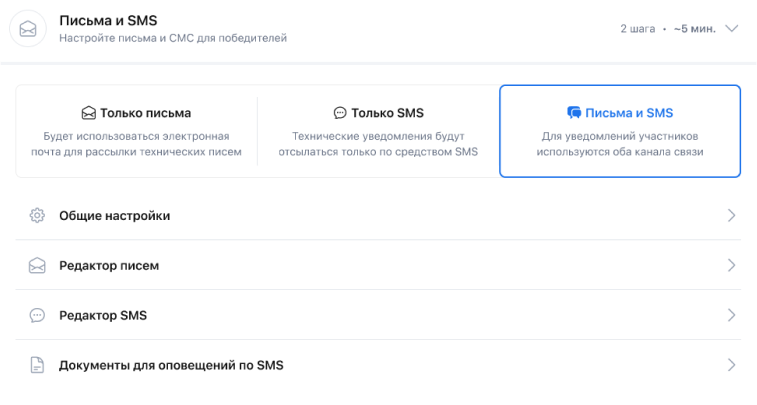Click the envelope icon next to Редактор писем
The image size is (757, 405).
(37, 265)
